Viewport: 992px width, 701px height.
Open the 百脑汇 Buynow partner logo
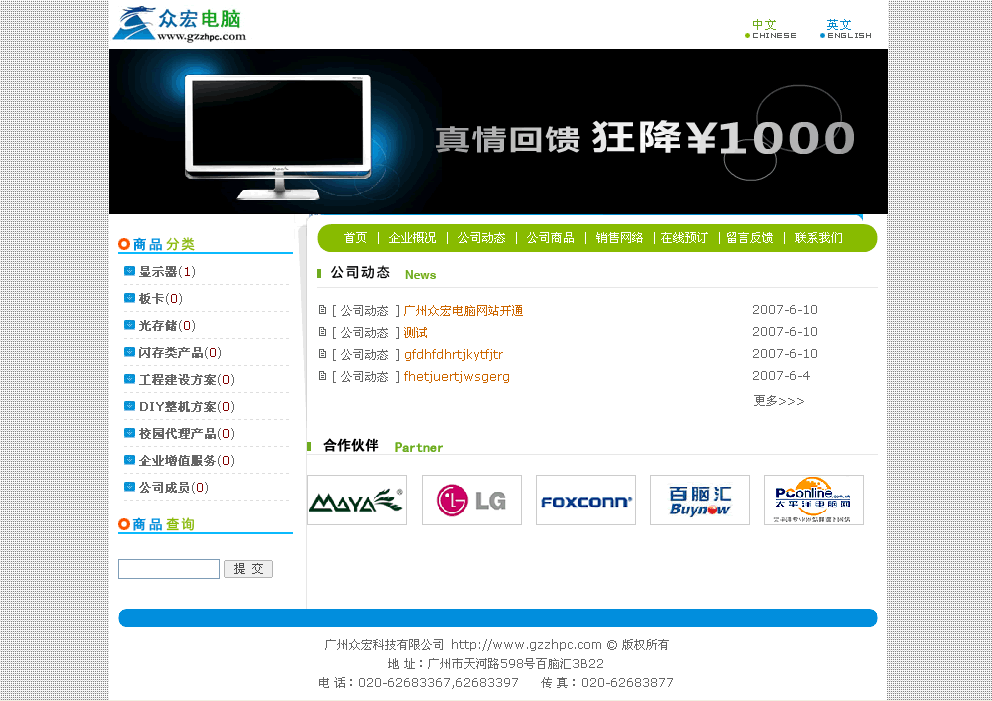(699, 500)
